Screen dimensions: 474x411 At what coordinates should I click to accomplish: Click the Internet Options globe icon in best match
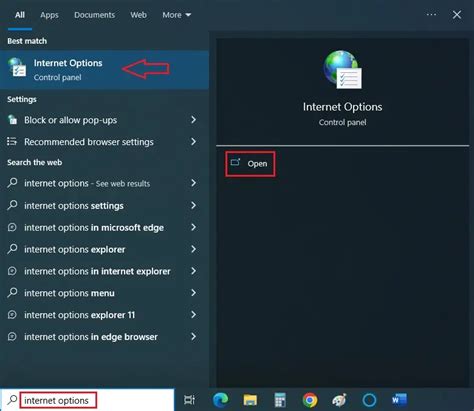pos(17,67)
